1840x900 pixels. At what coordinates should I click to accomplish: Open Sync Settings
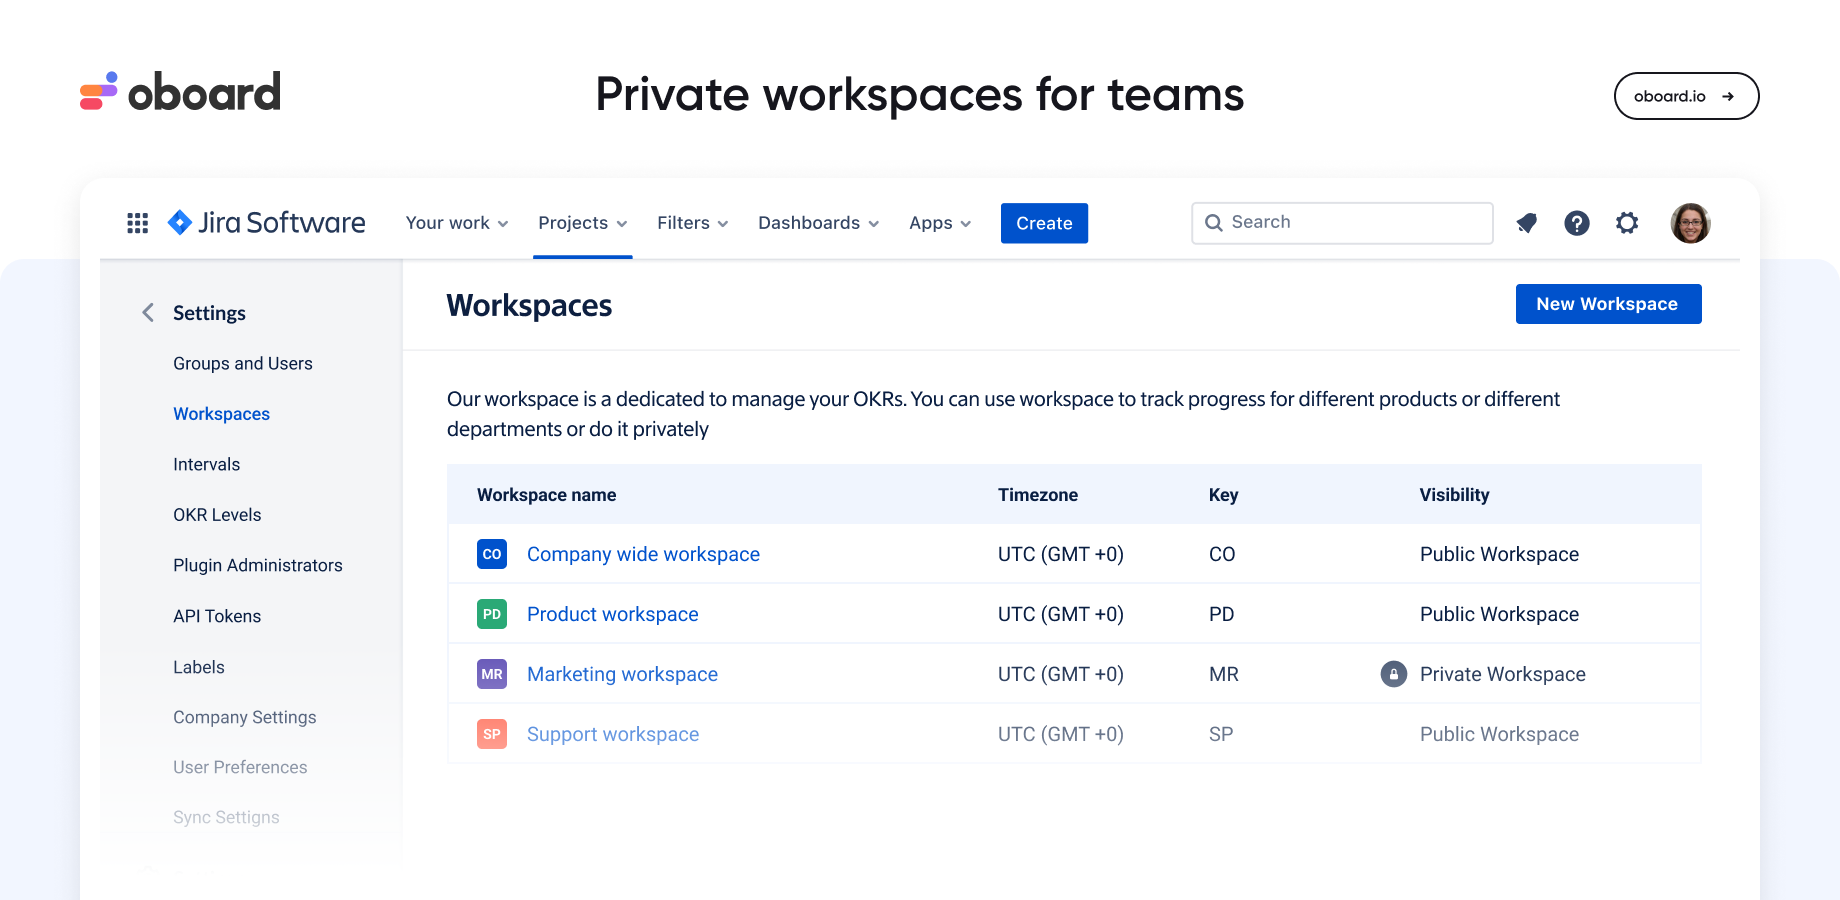pos(226,818)
